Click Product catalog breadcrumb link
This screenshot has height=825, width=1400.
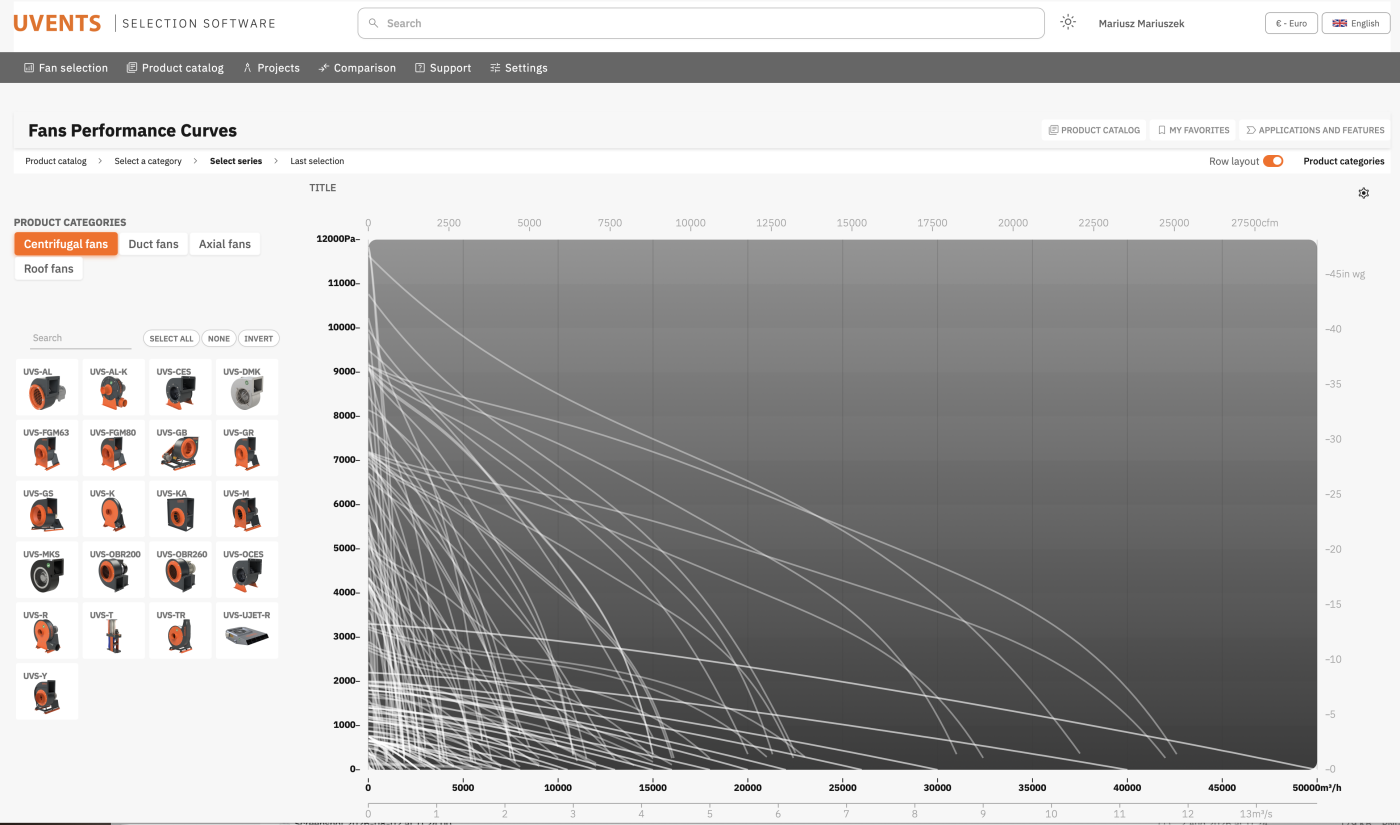[x=56, y=161]
